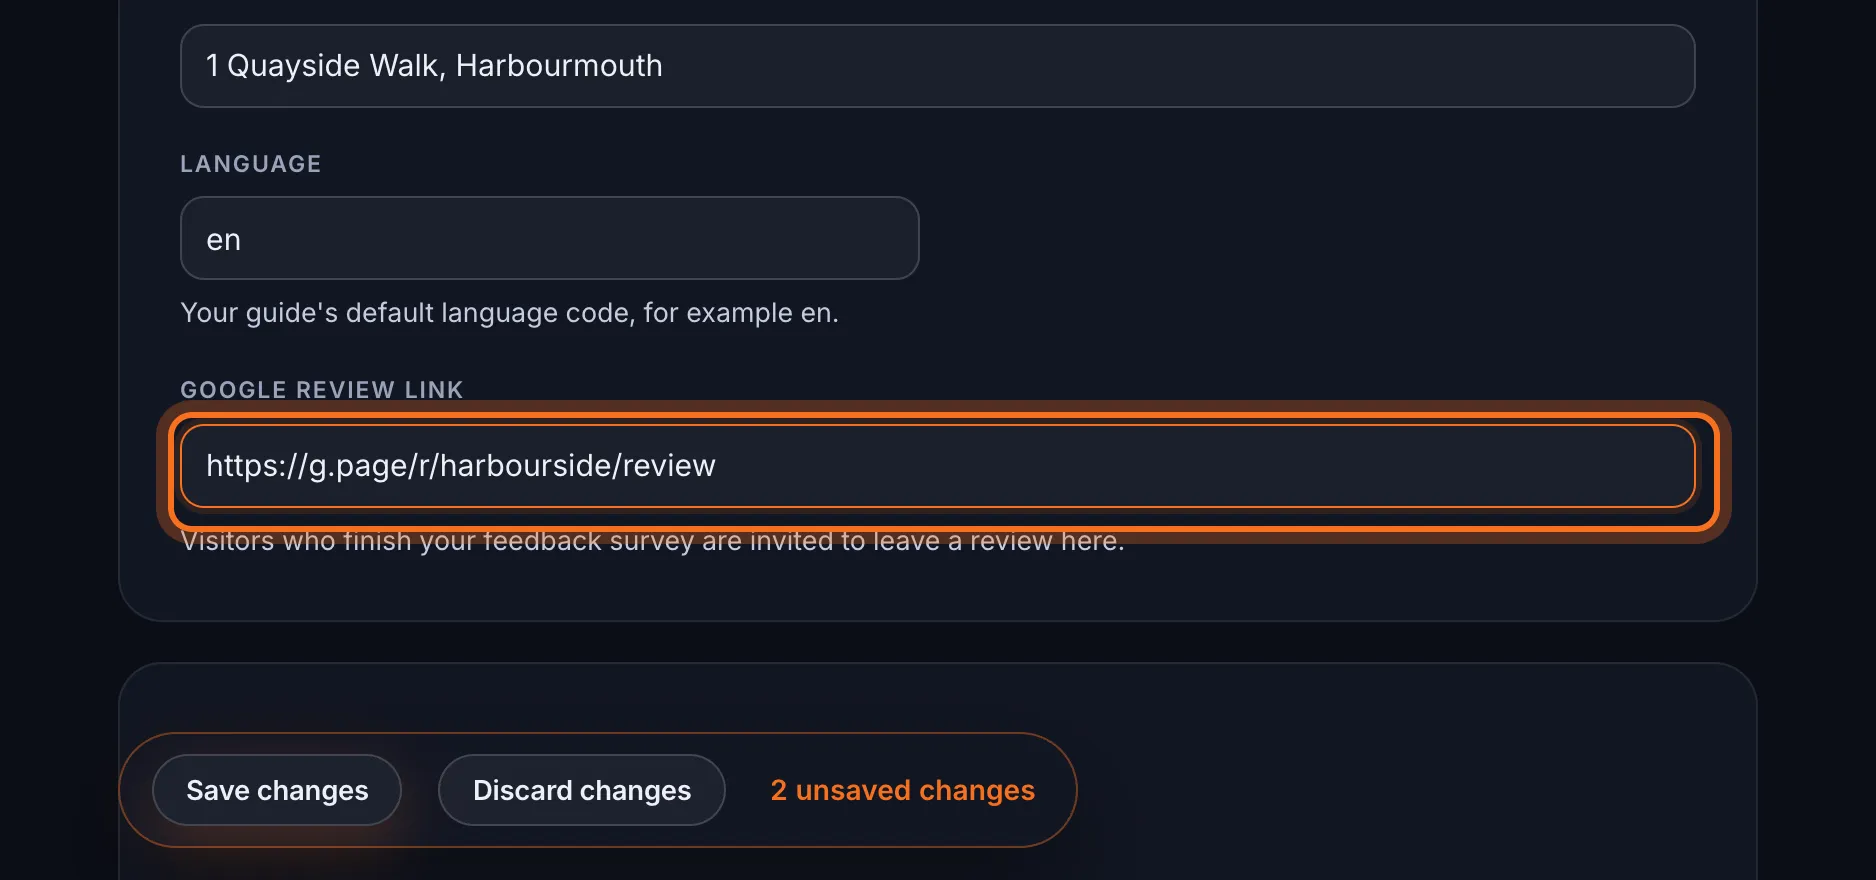Image resolution: width=1876 pixels, height=880 pixels.
Task: Click the default language code helper text
Action: (x=509, y=313)
